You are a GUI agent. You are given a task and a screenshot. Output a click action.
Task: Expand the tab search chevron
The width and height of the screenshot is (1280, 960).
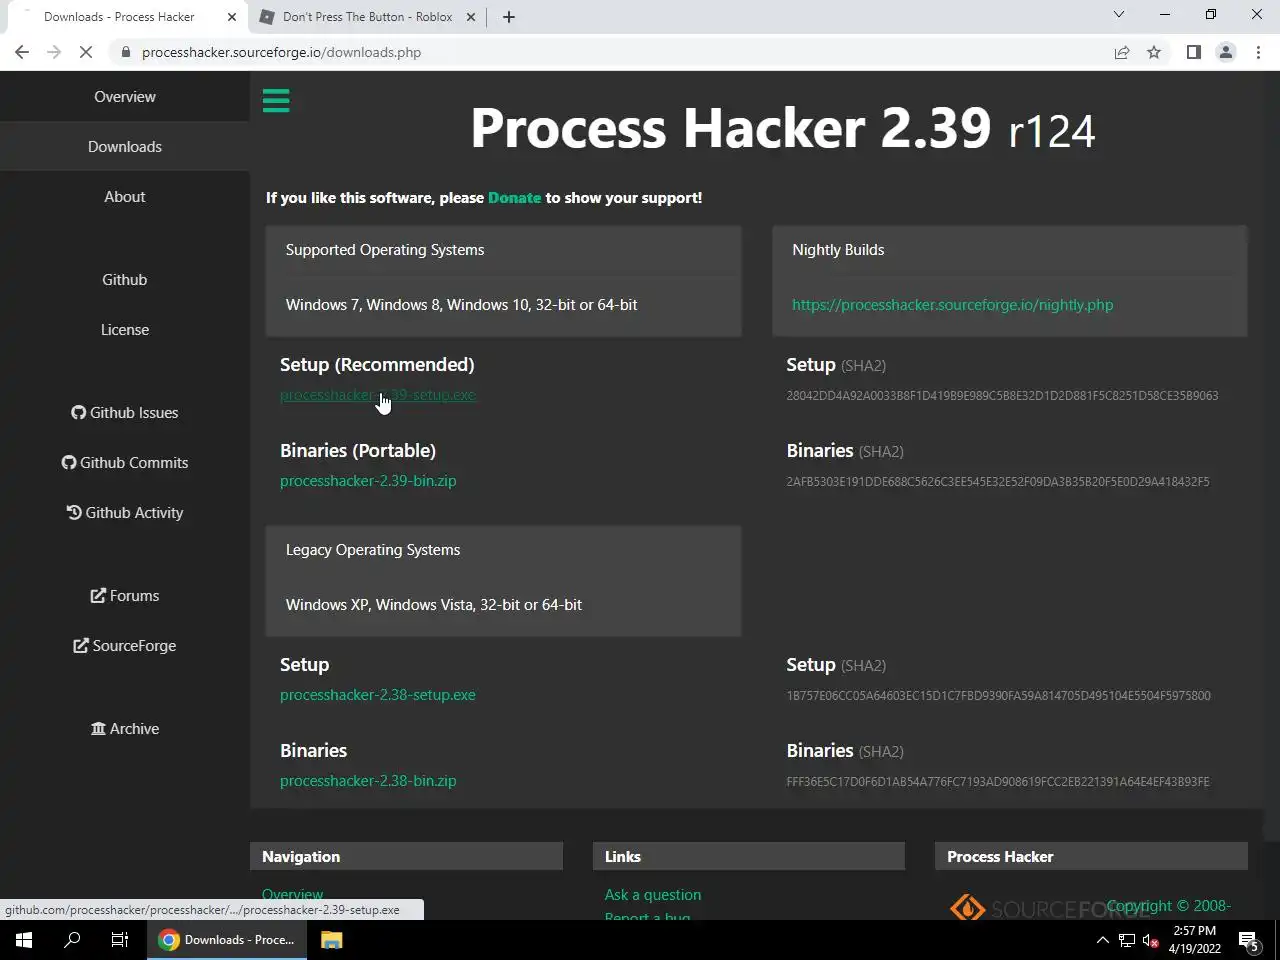click(x=1119, y=15)
